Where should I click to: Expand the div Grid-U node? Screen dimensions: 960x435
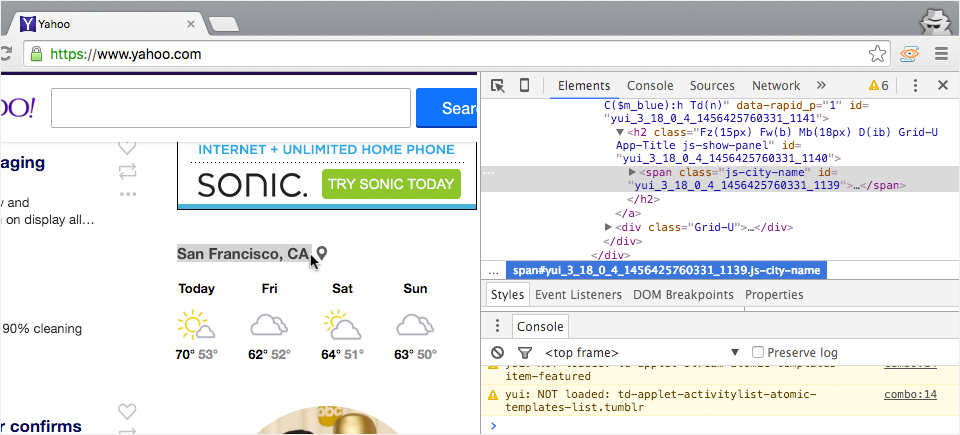click(609, 227)
